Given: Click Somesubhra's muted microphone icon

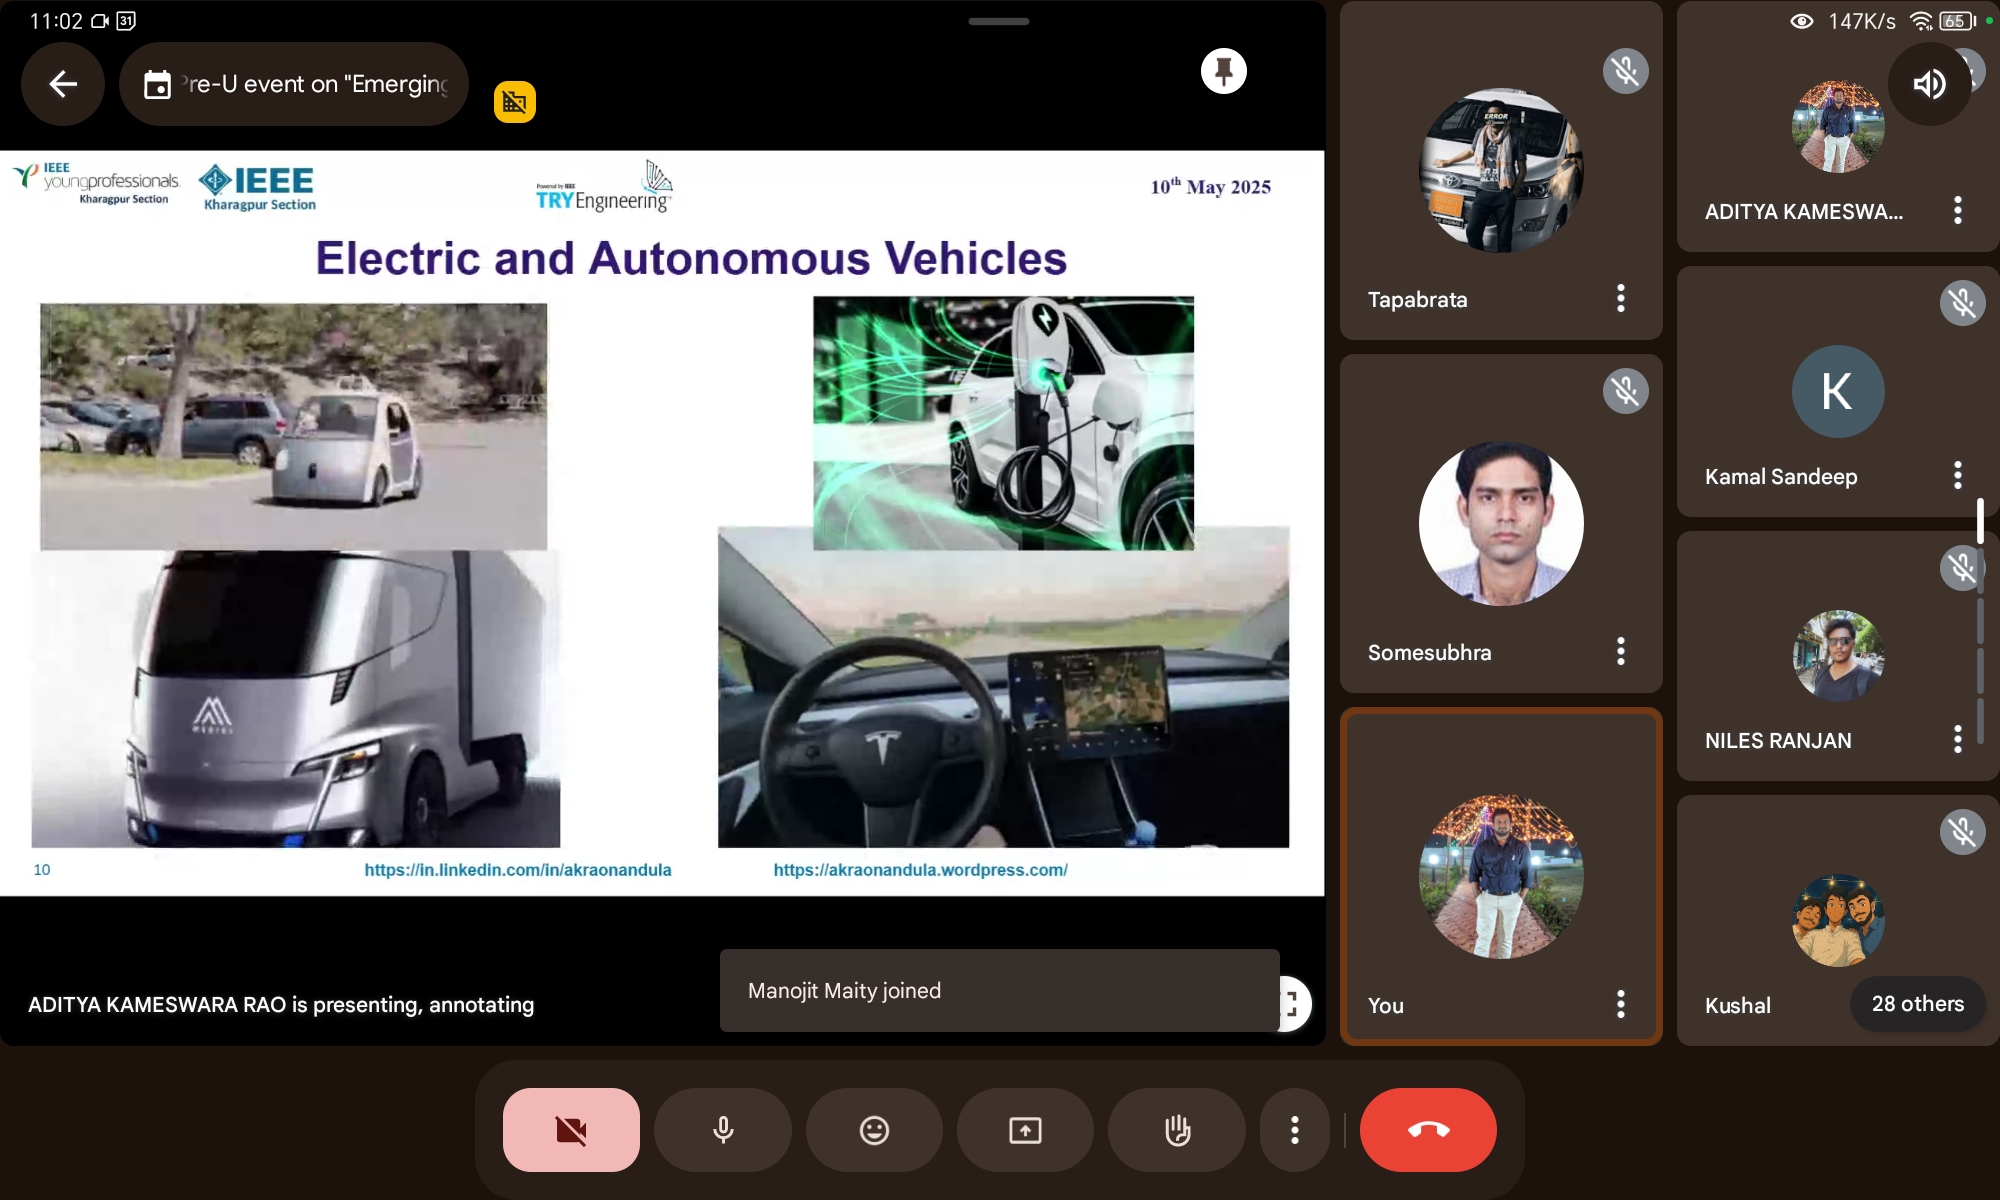Looking at the screenshot, I should pos(1626,391).
